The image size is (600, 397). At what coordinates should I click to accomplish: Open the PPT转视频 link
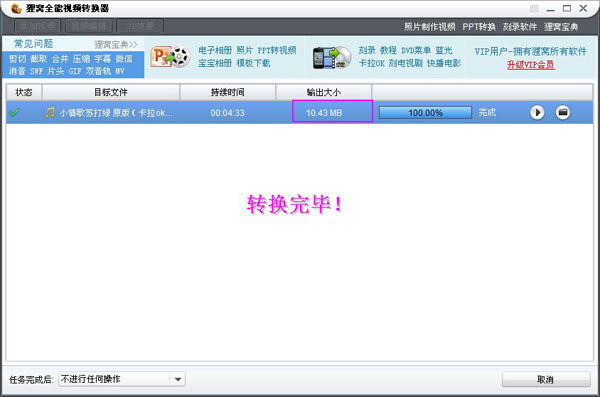tap(277, 50)
